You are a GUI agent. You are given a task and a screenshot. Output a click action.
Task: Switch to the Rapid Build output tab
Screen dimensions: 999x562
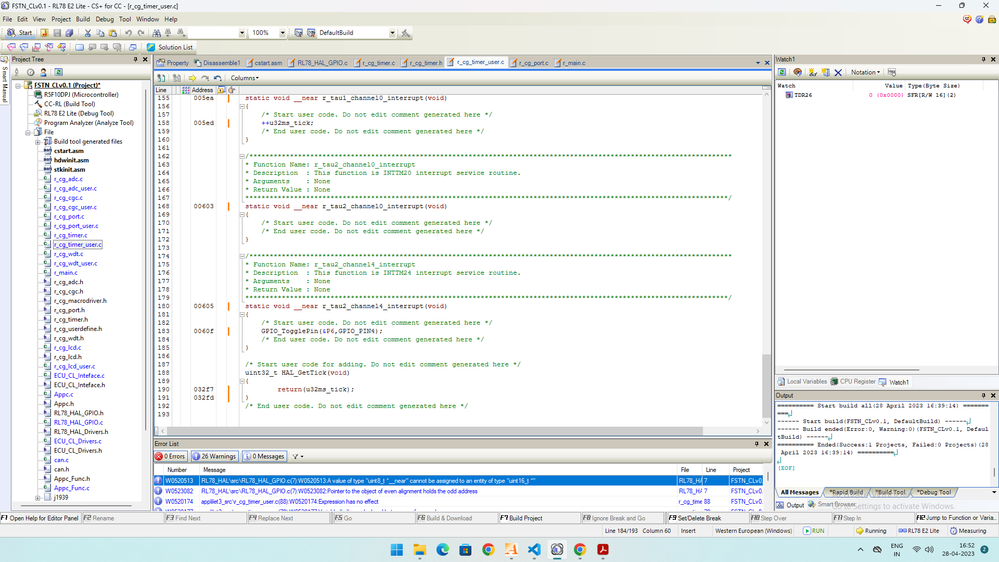[x=846, y=493]
